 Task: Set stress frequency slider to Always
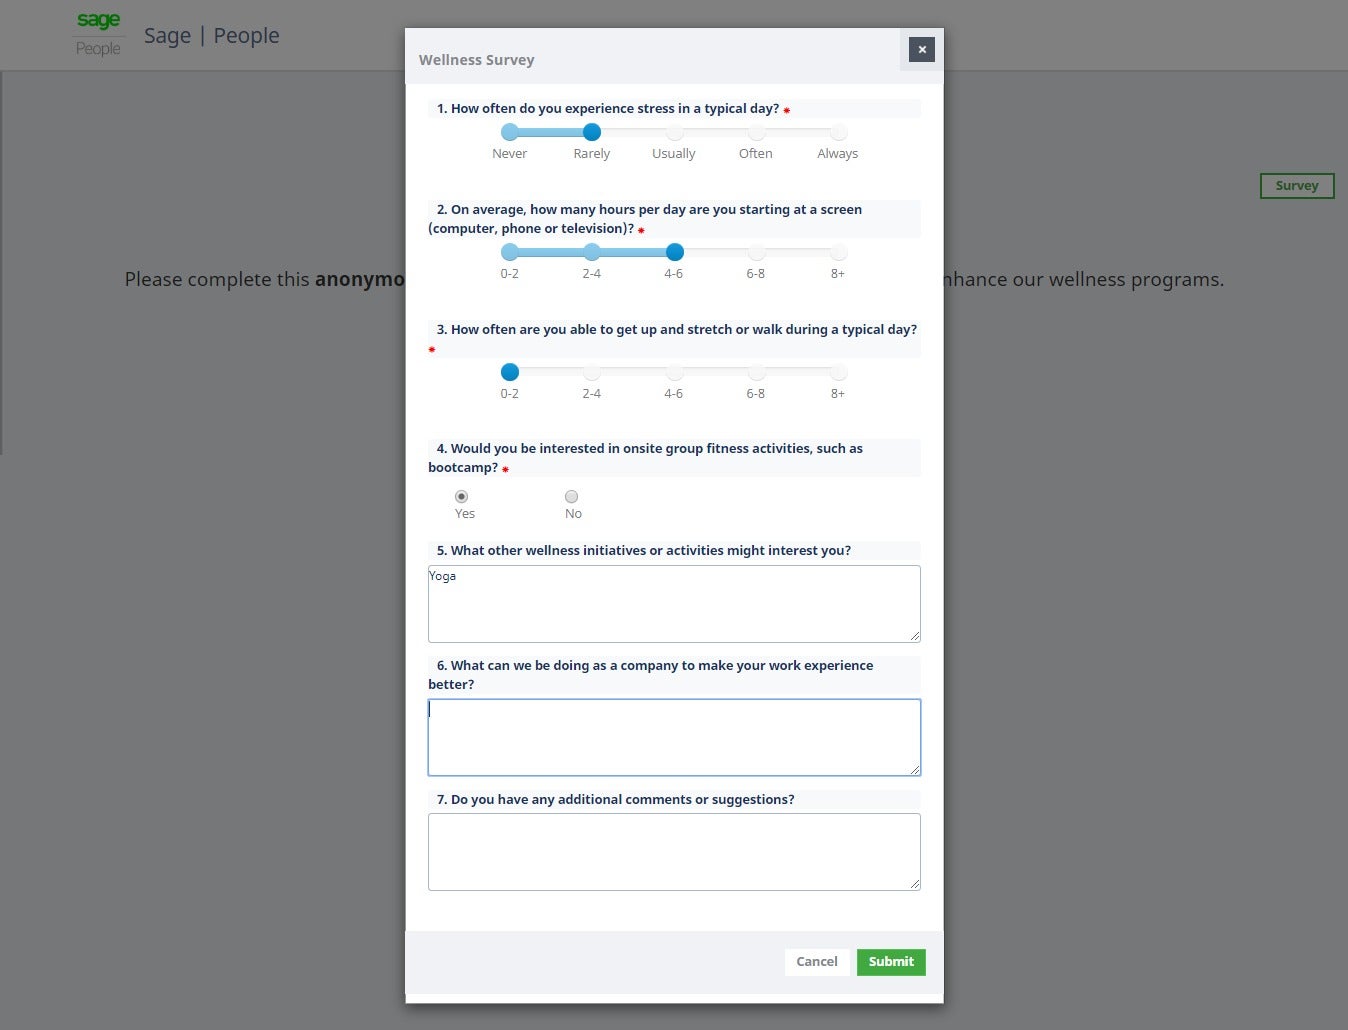[x=838, y=133]
